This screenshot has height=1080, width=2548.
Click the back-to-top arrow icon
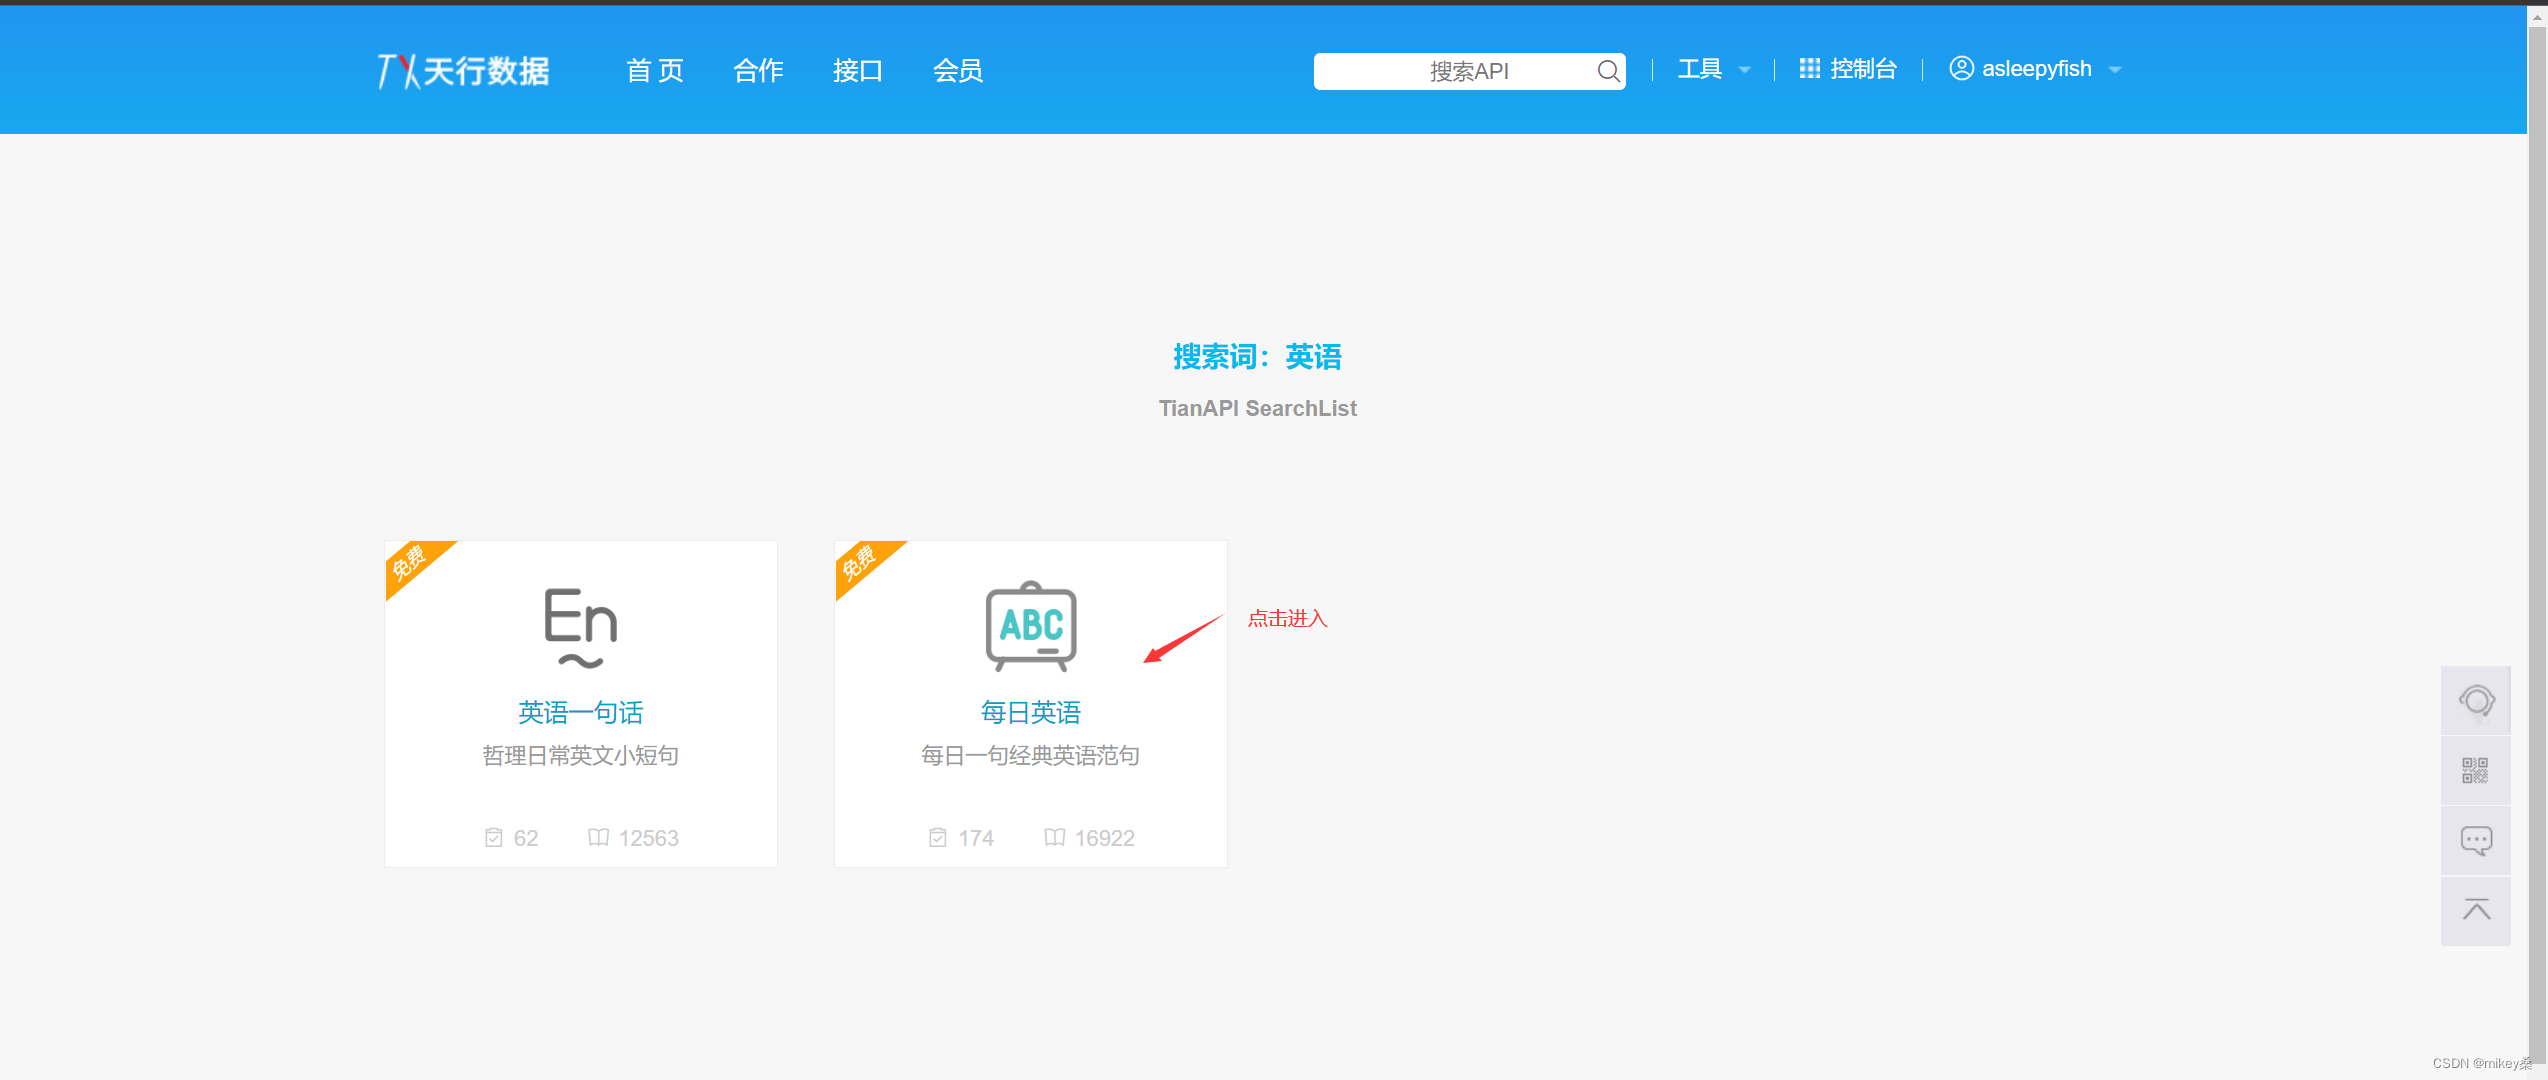2476,910
